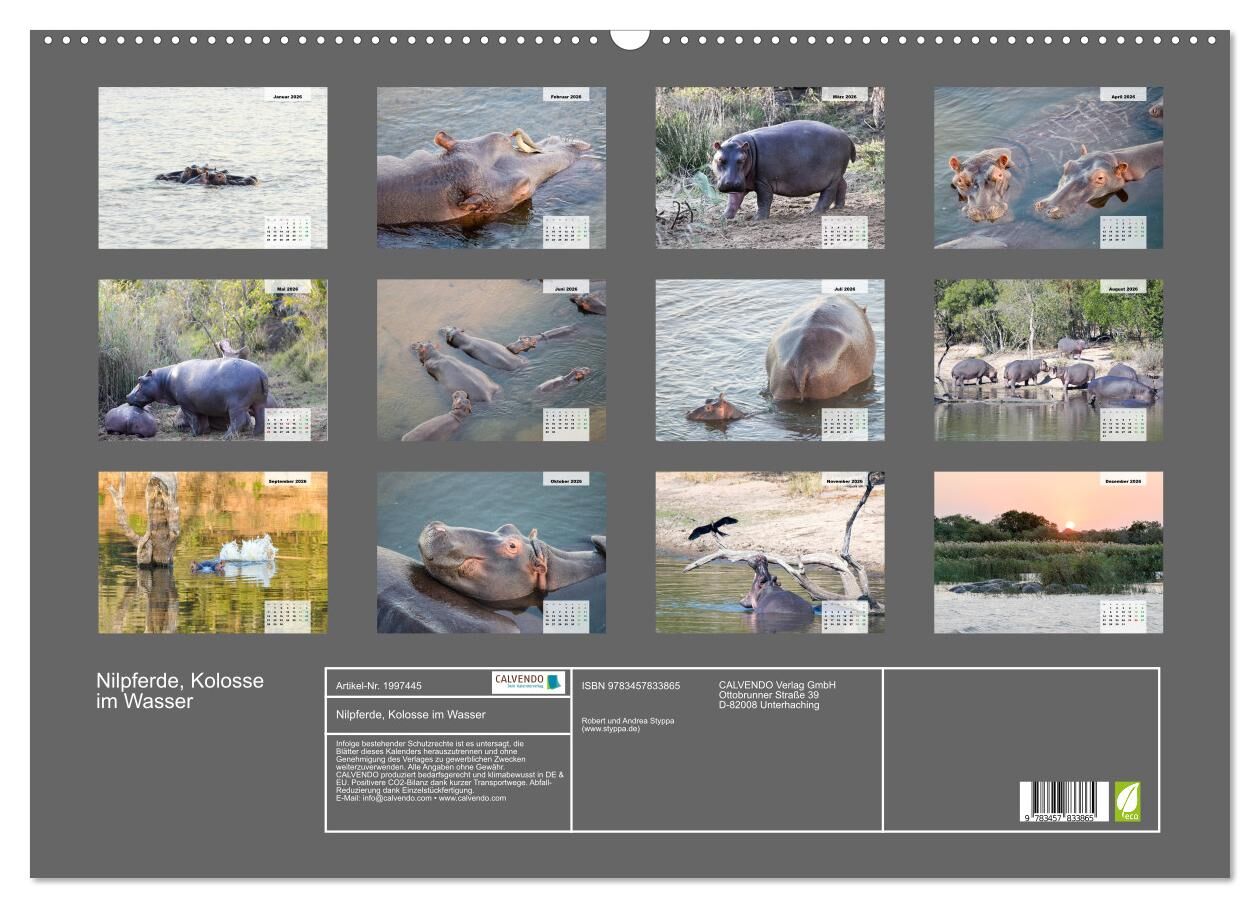
Task: Open the Januar 2026 hippo thumbnail
Action: (x=212, y=167)
